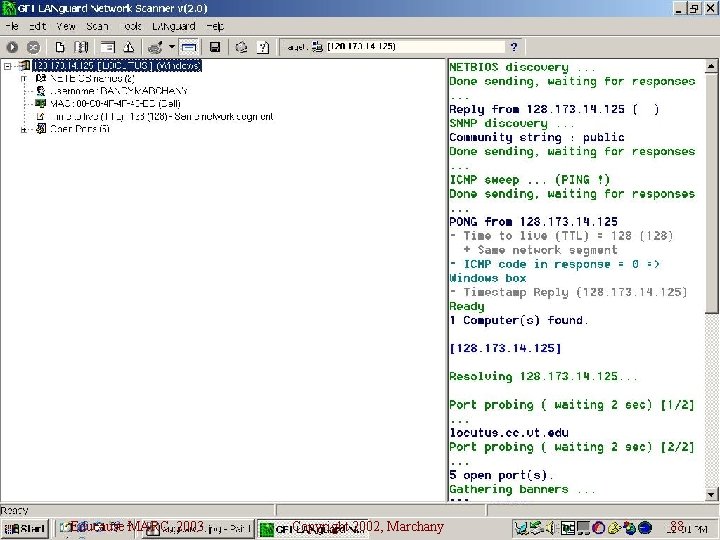720x540 pixels.
Task: Open the Edit menu
Action: [38, 26]
